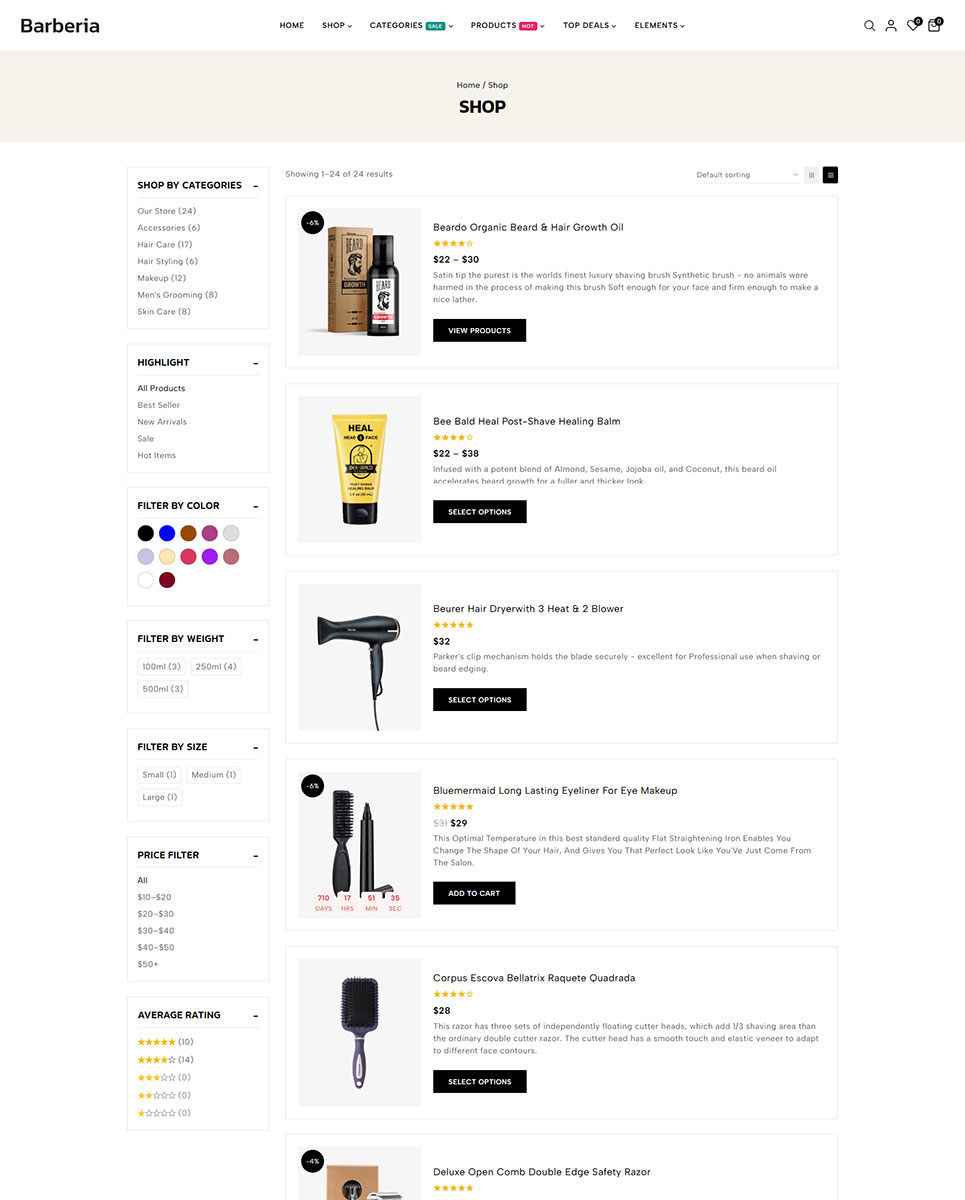View the wishlist heart icon

[912, 26]
